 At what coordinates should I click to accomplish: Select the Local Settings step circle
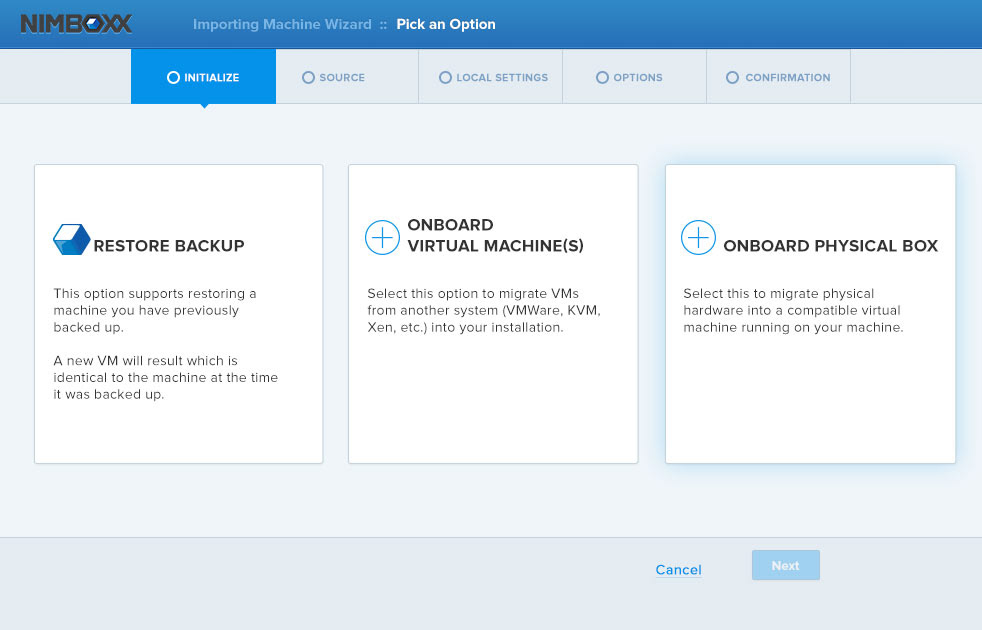coord(445,77)
